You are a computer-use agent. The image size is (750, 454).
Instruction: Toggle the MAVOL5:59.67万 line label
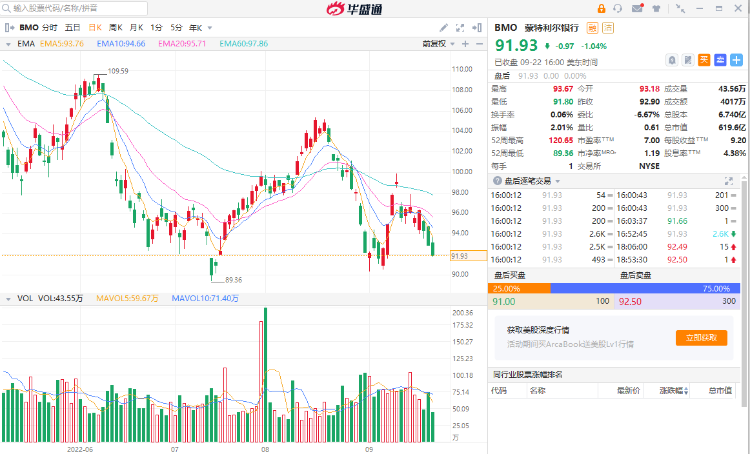(x=127, y=298)
